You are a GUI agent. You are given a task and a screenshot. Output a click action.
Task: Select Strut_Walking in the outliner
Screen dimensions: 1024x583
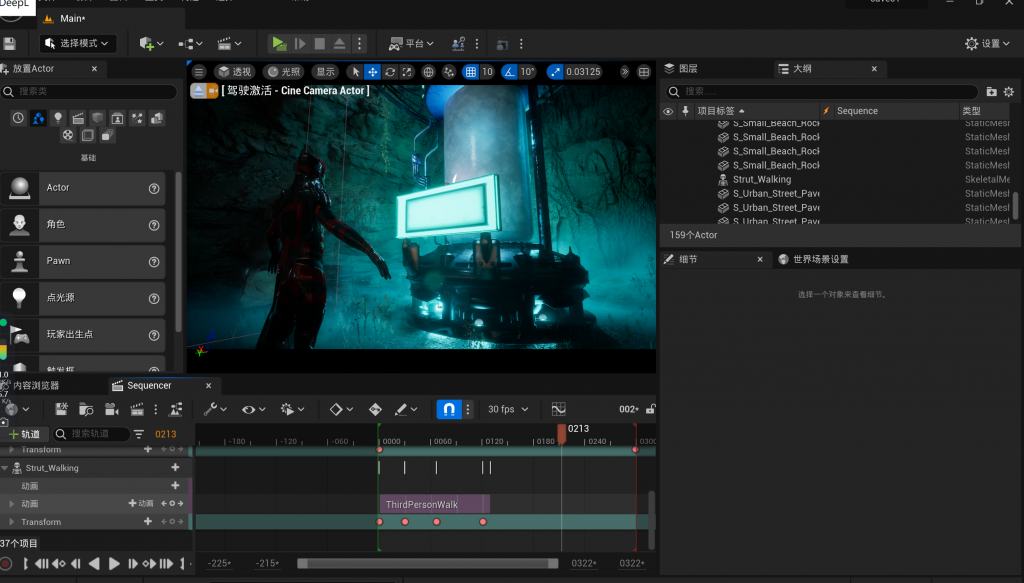click(x=761, y=180)
